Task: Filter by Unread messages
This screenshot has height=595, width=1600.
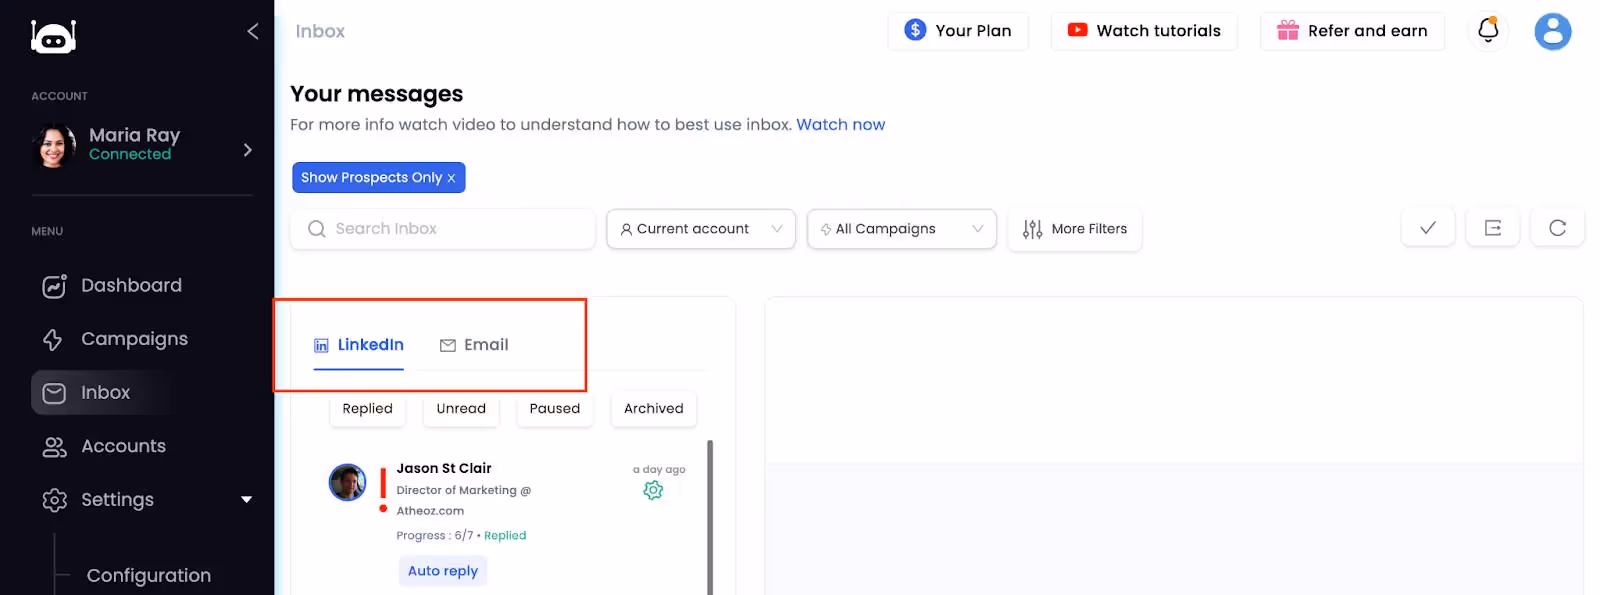Action: (461, 409)
